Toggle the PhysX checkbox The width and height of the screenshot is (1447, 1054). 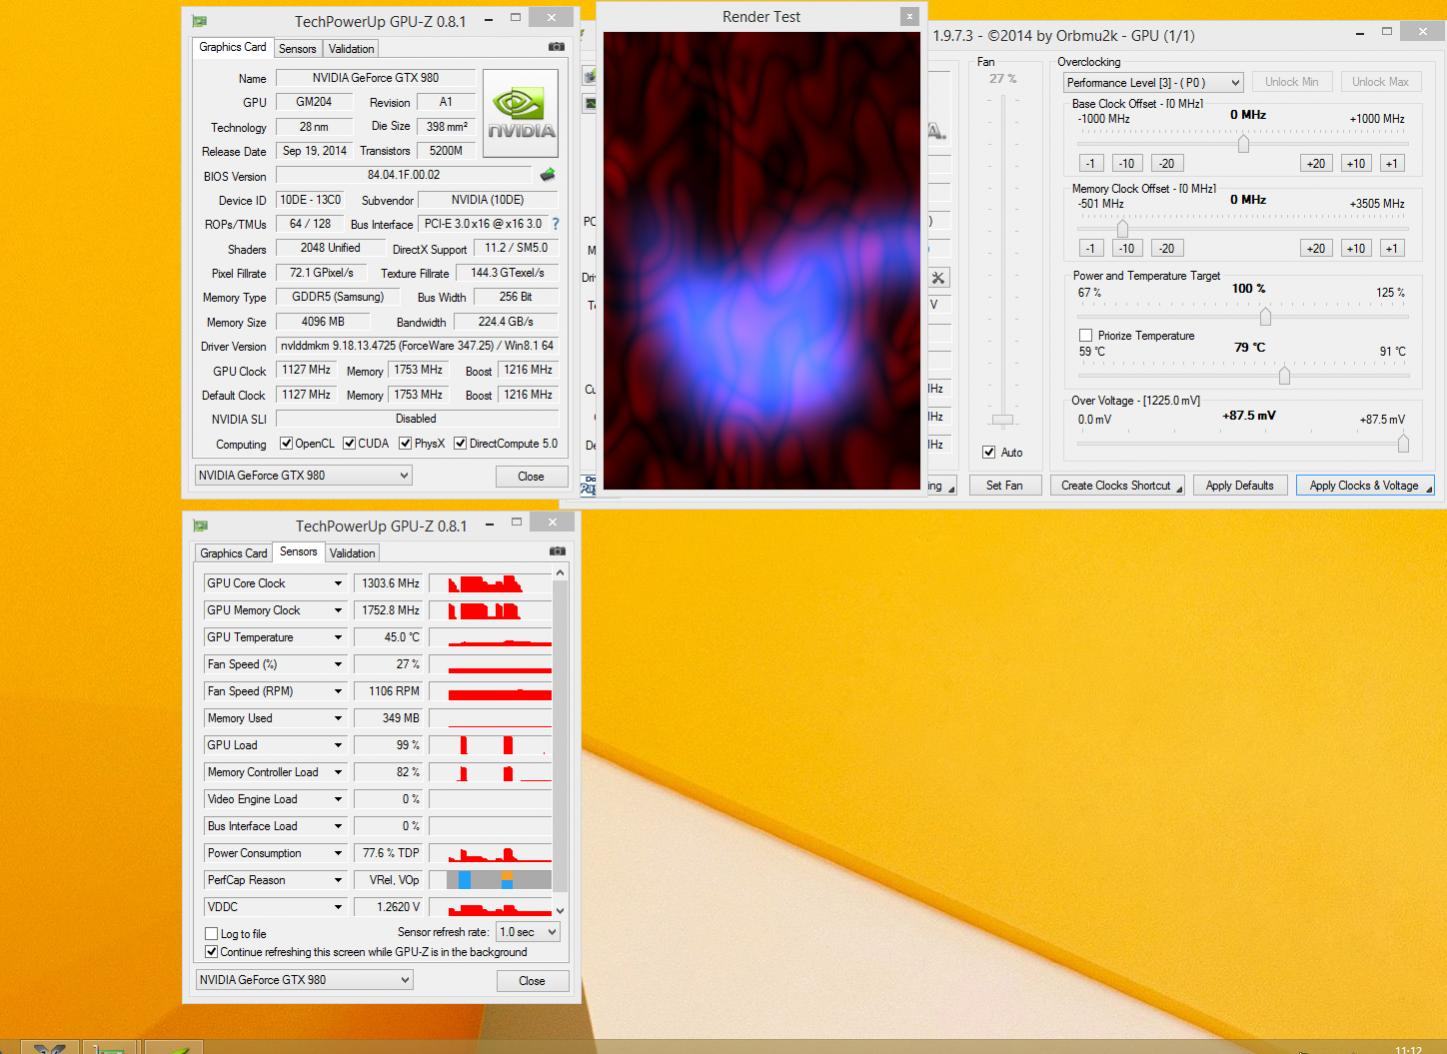pyautogui.click(x=405, y=443)
